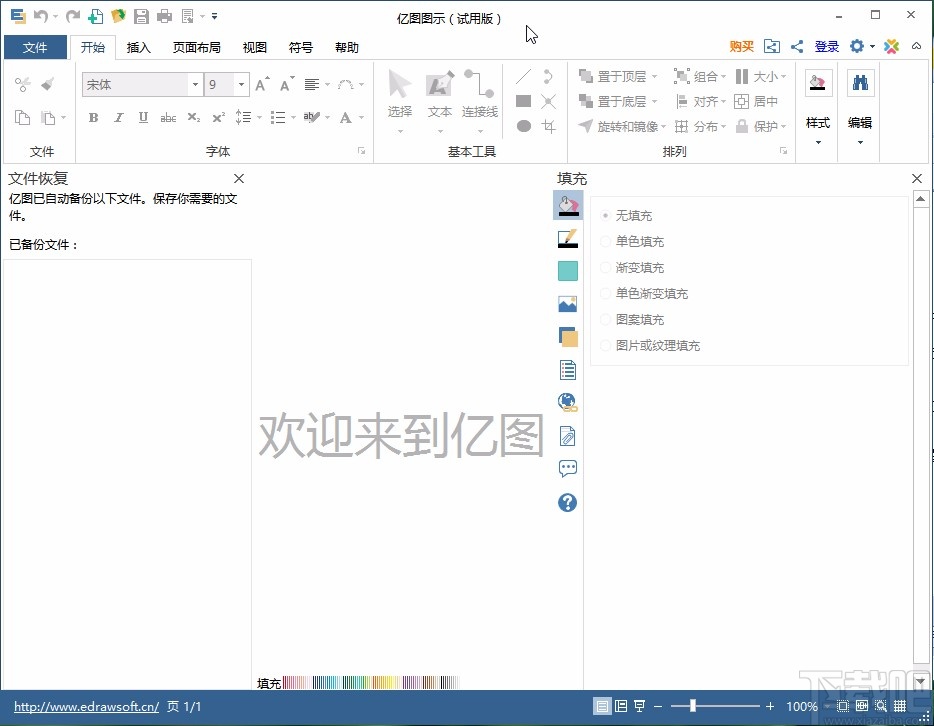934x726 pixels.
Task: Apply Superscript formatting
Action: click(219, 117)
